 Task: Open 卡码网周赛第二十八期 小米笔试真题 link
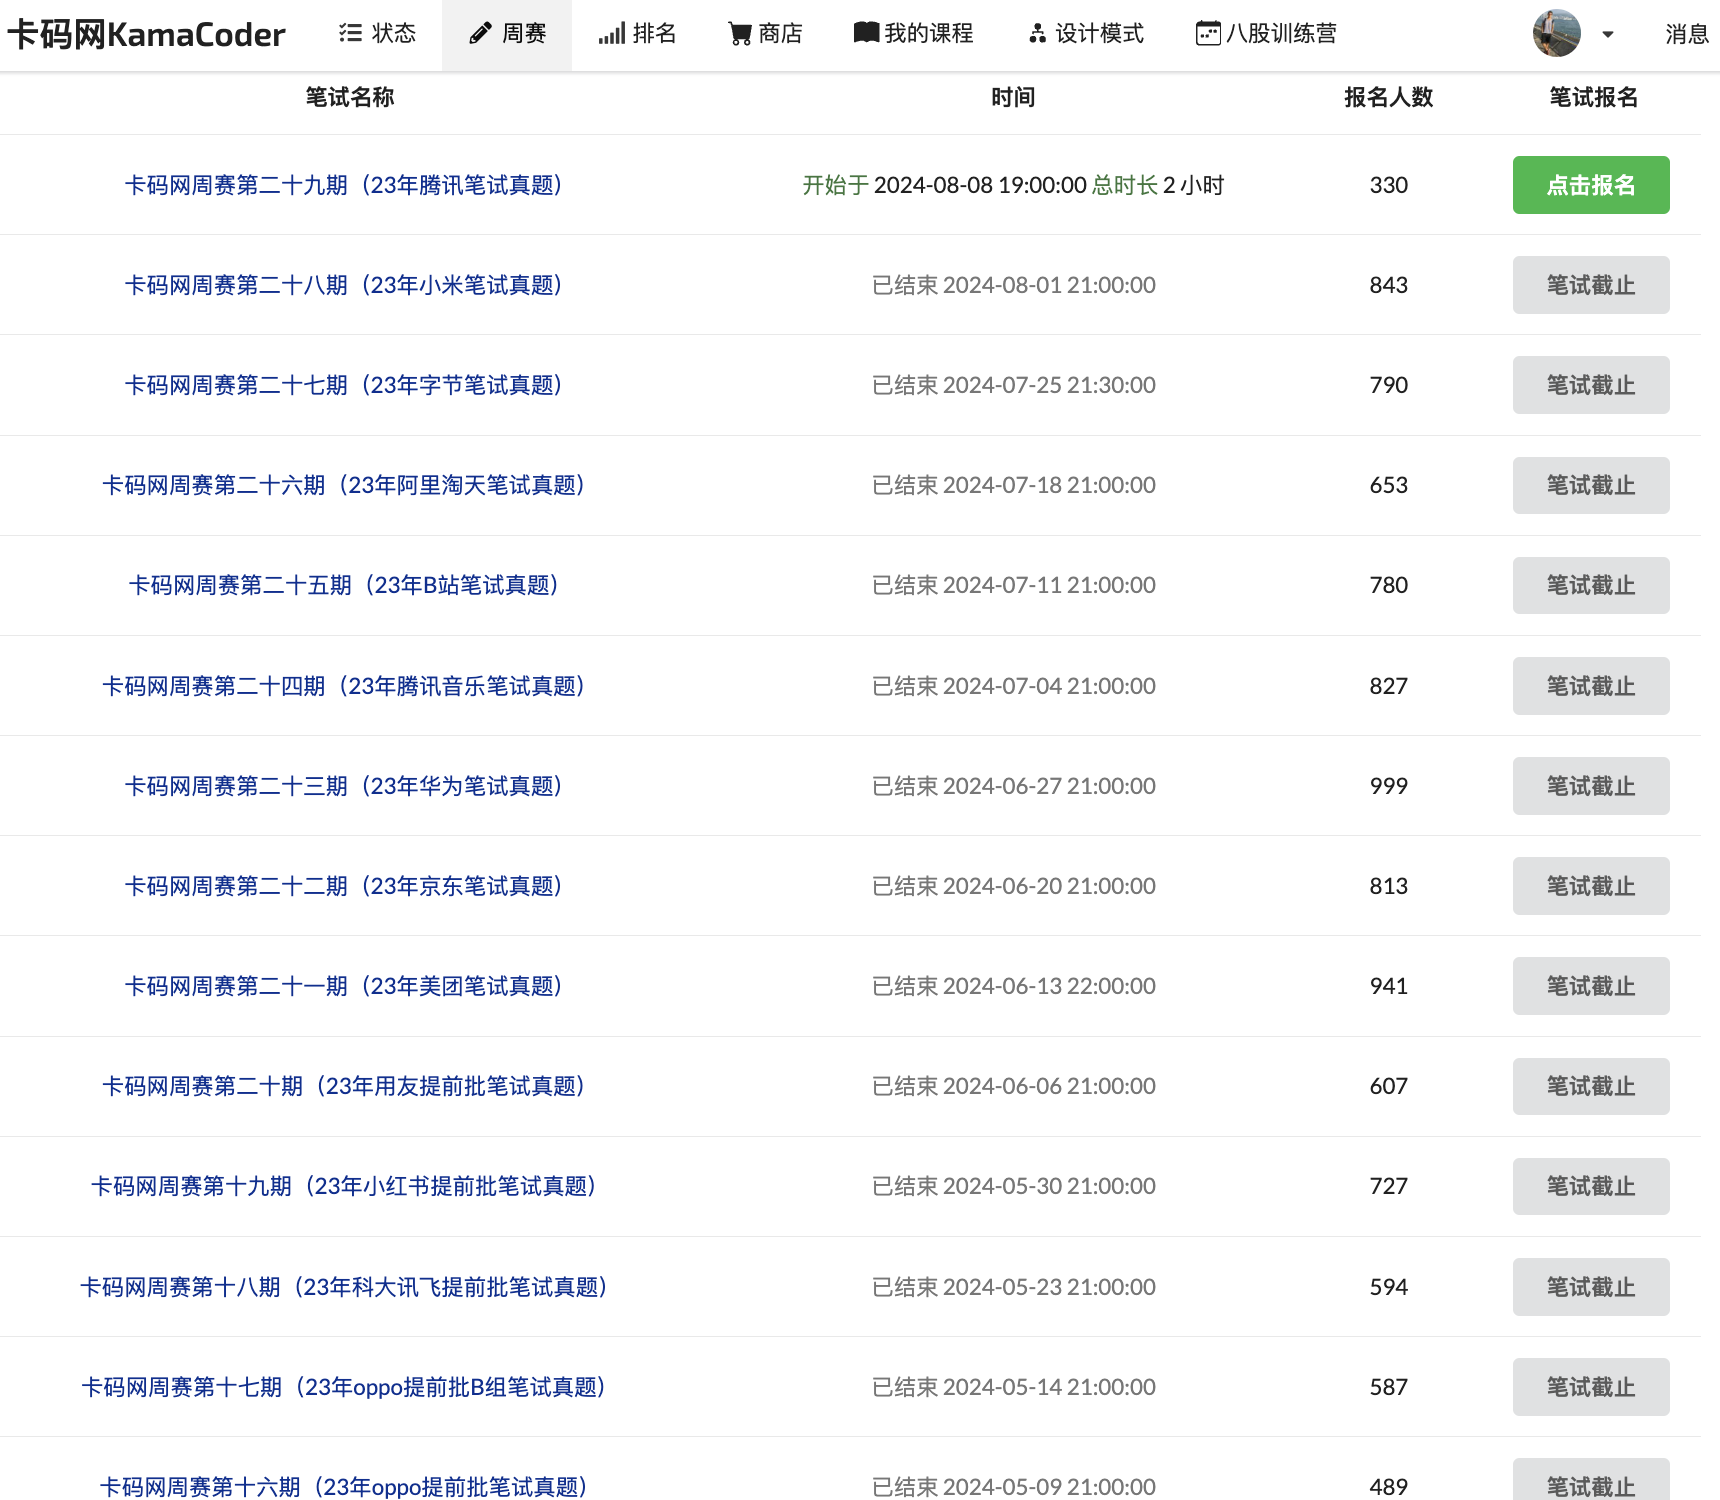pyautogui.click(x=343, y=285)
